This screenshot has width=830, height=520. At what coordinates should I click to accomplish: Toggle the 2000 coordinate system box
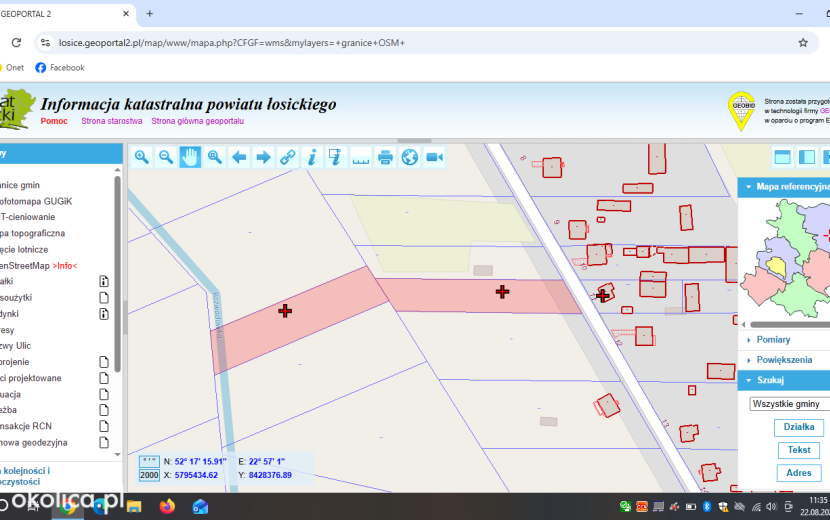149,475
